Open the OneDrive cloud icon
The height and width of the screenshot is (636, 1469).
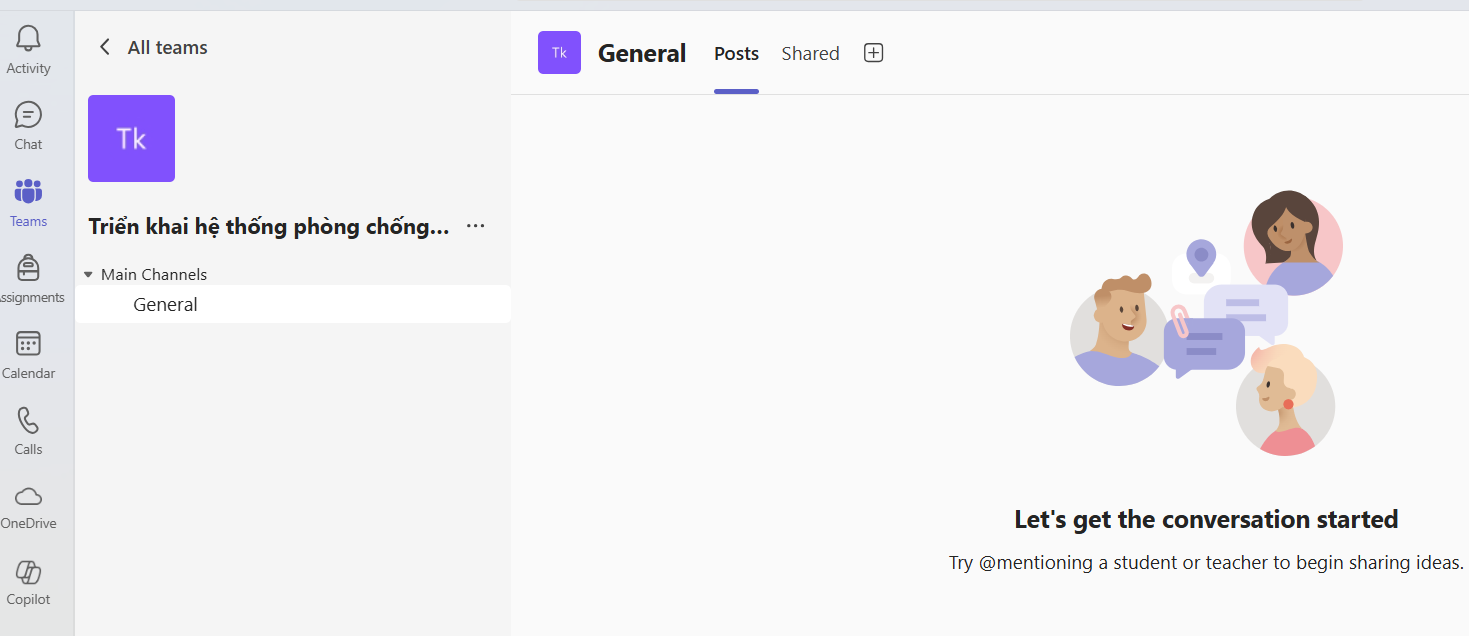click(x=28, y=496)
